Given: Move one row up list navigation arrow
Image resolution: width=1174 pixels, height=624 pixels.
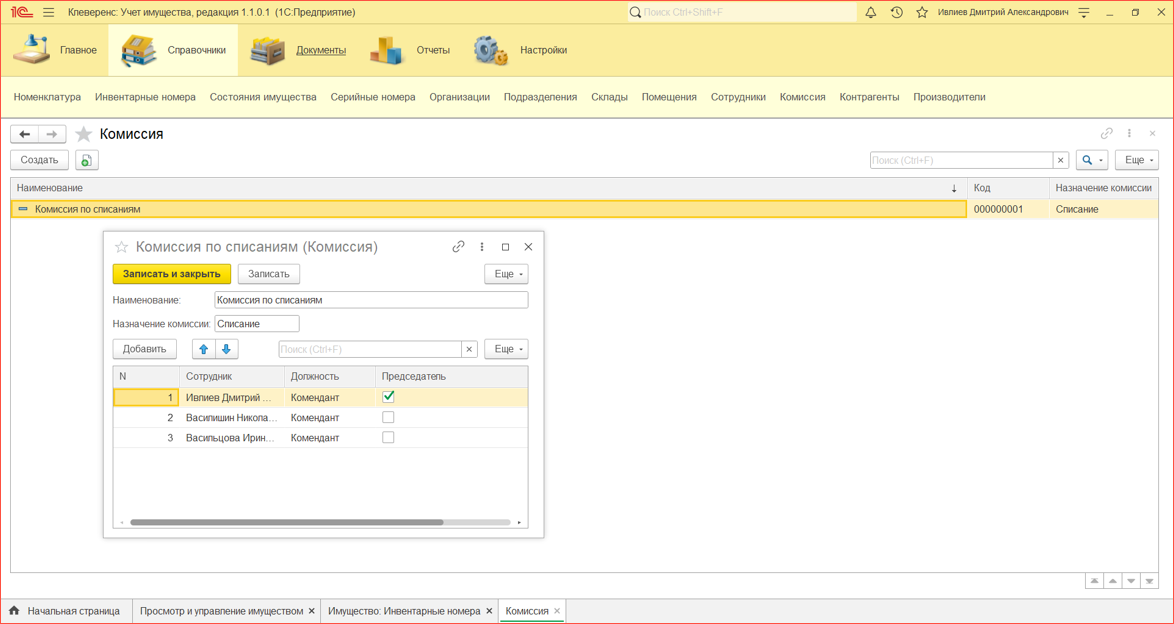Looking at the screenshot, I should [1113, 581].
